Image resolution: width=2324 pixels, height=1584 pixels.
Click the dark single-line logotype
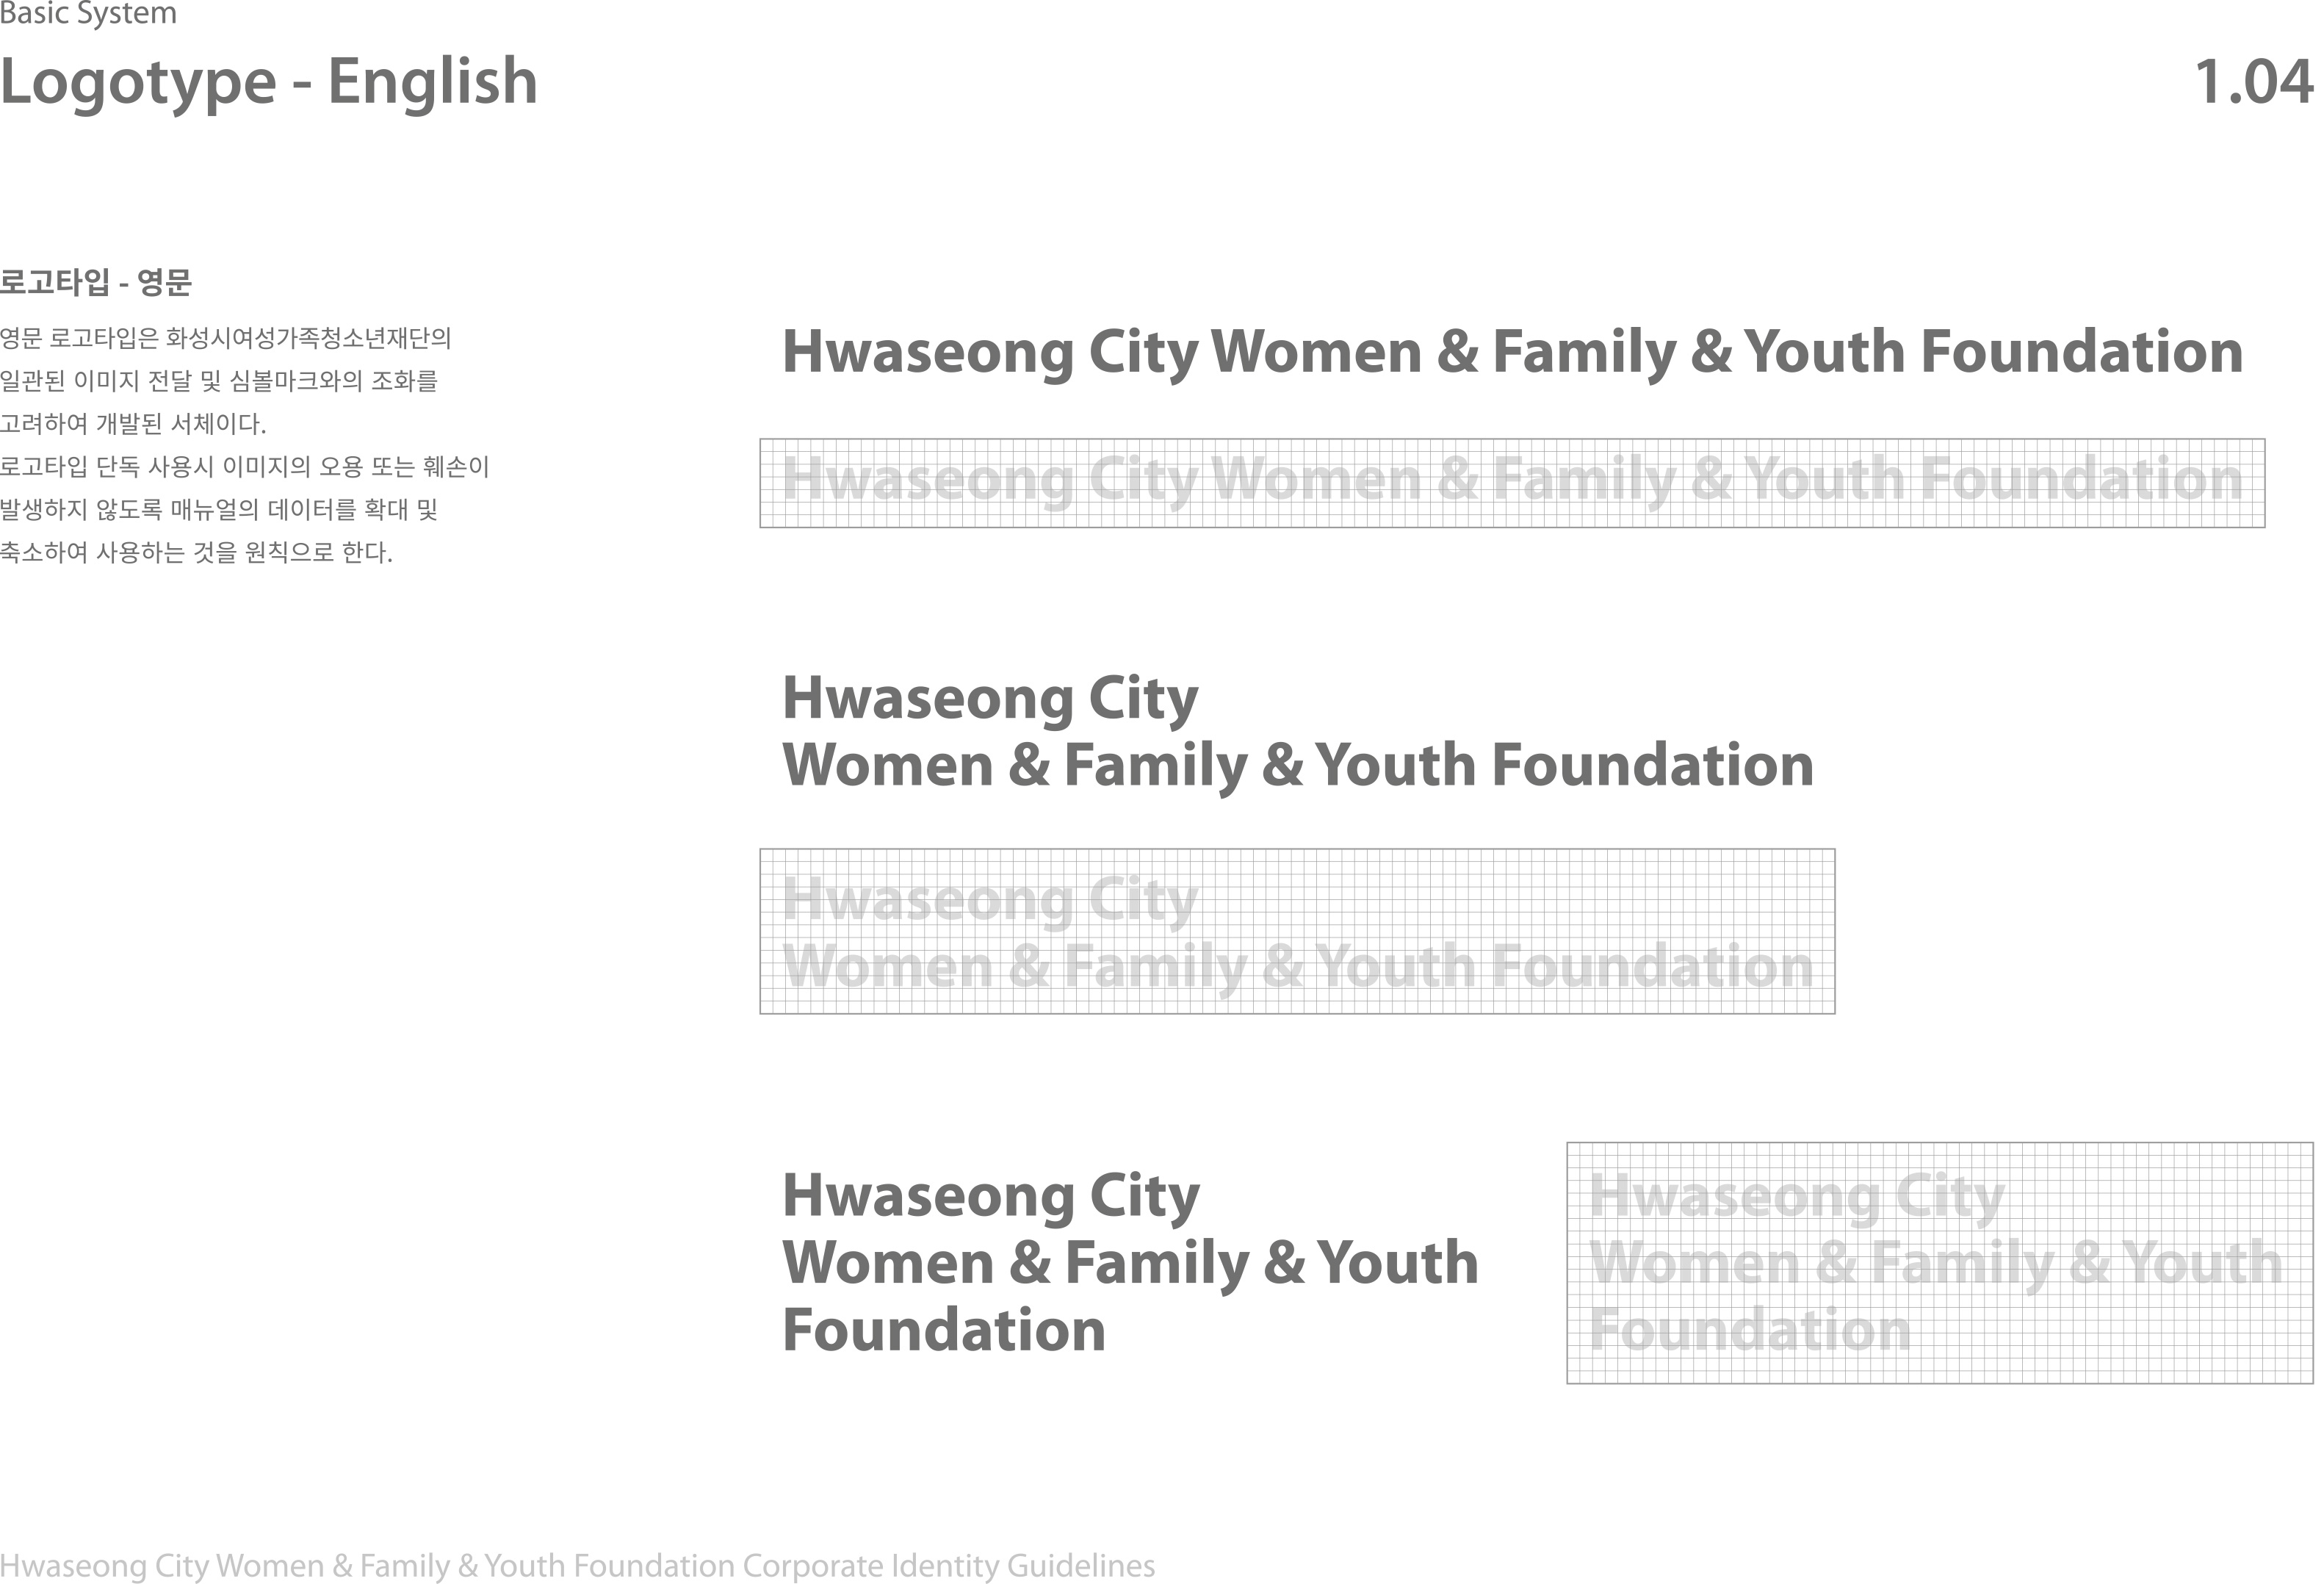[1512, 352]
